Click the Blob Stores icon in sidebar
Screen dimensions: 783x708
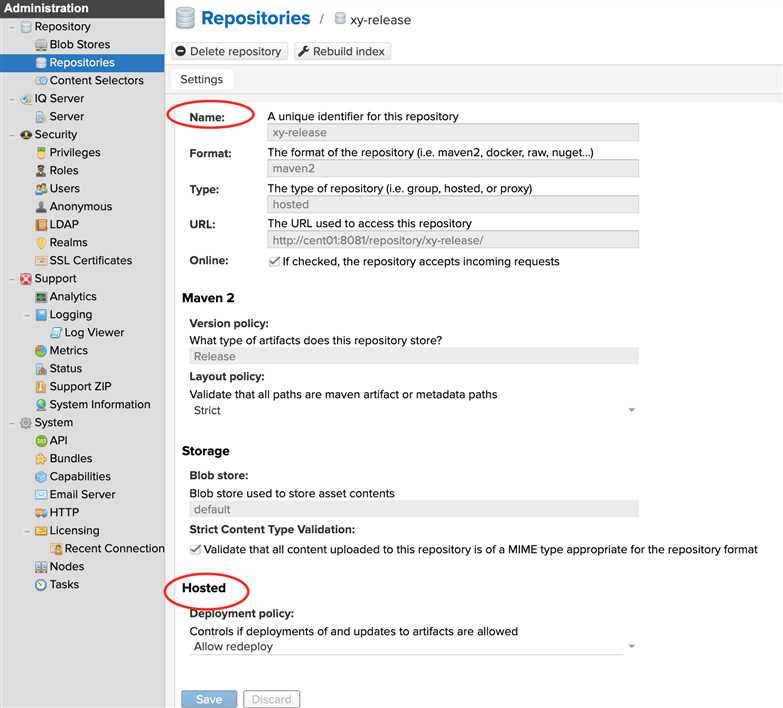[x=41, y=45]
